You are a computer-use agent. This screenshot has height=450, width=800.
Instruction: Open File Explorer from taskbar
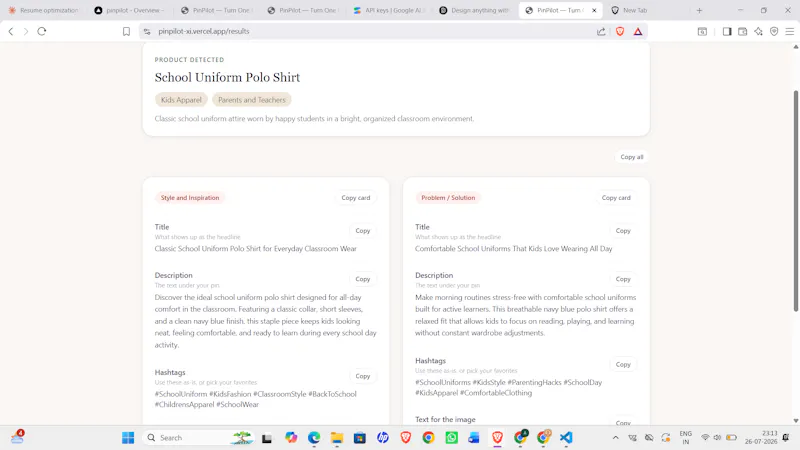point(337,438)
